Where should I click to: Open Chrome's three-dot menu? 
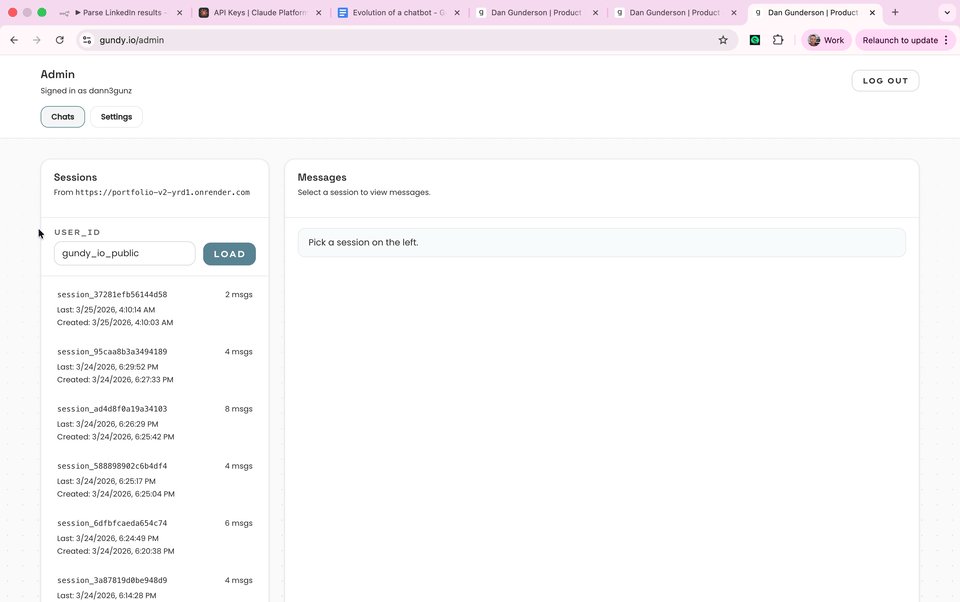[x=946, y=41]
